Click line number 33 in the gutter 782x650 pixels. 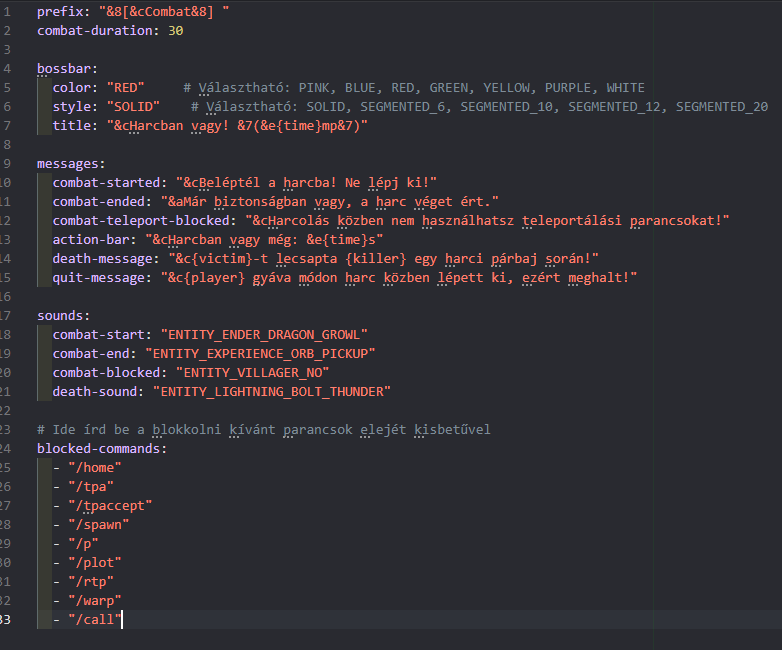pyautogui.click(x=5, y=620)
